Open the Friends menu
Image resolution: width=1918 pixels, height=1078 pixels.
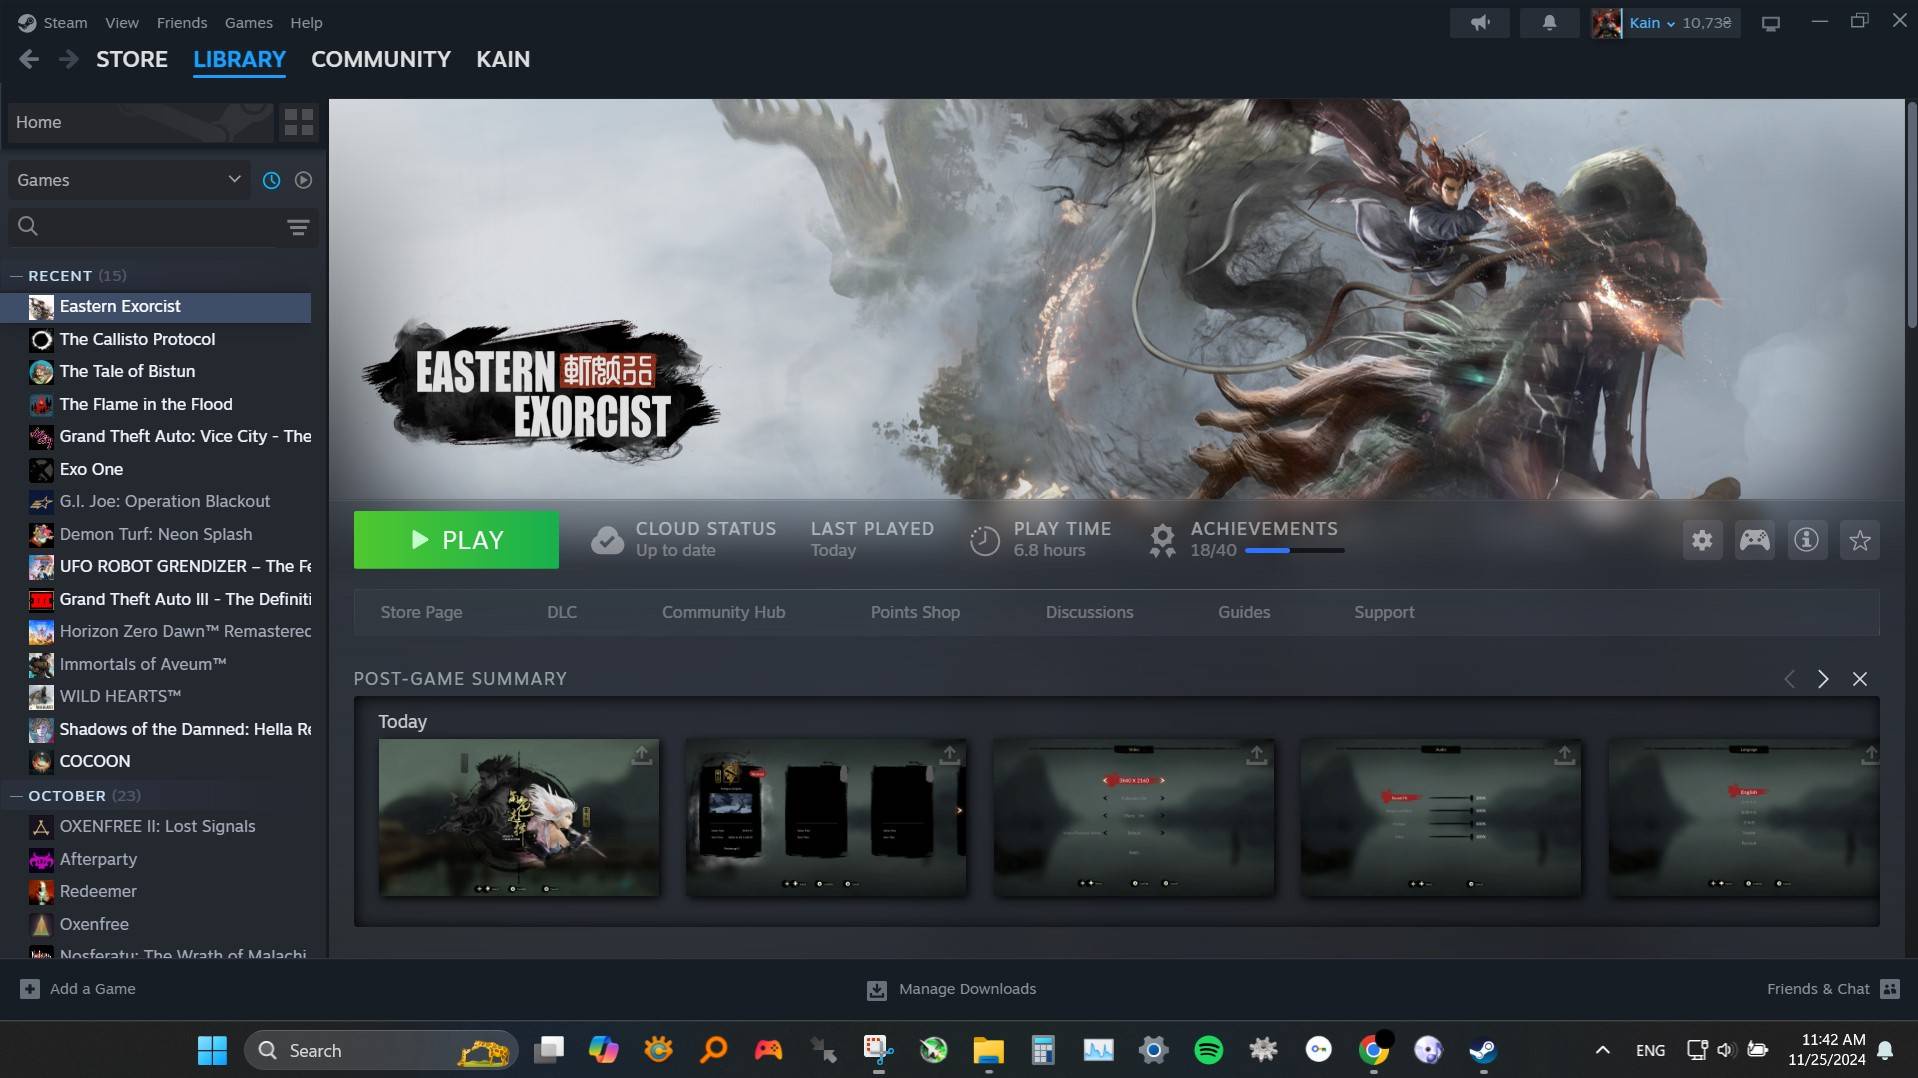(182, 22)
